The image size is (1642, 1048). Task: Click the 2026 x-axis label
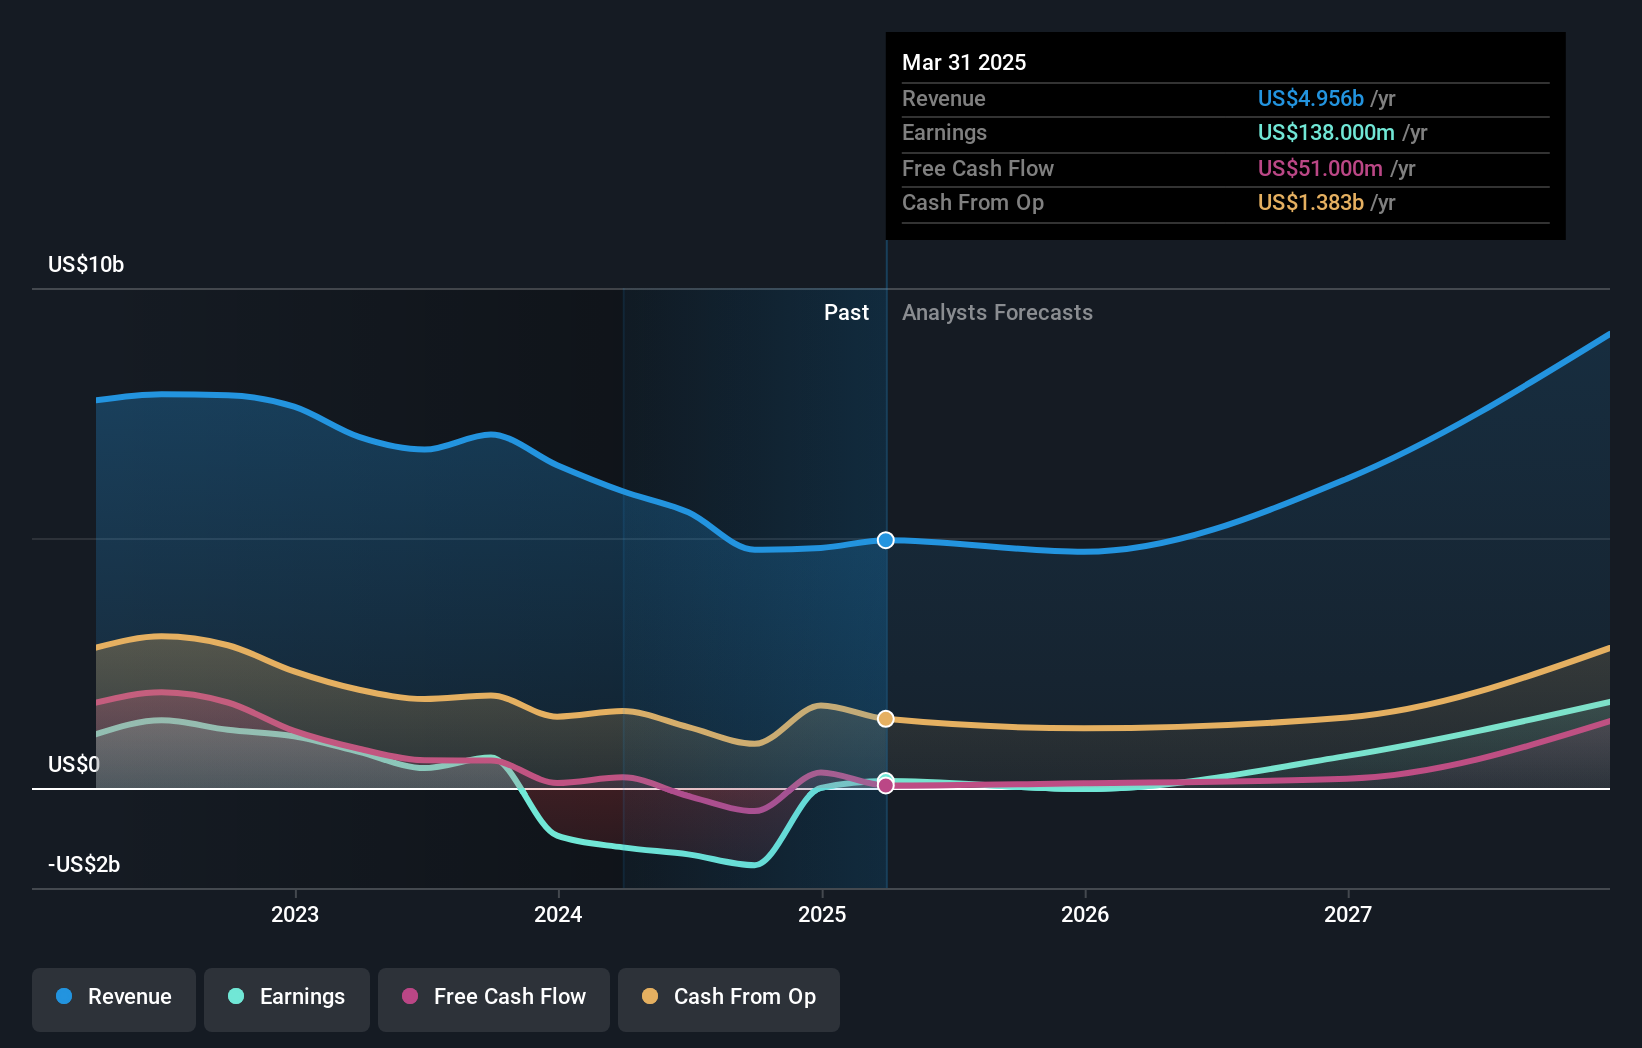[x=1085, y=914]
